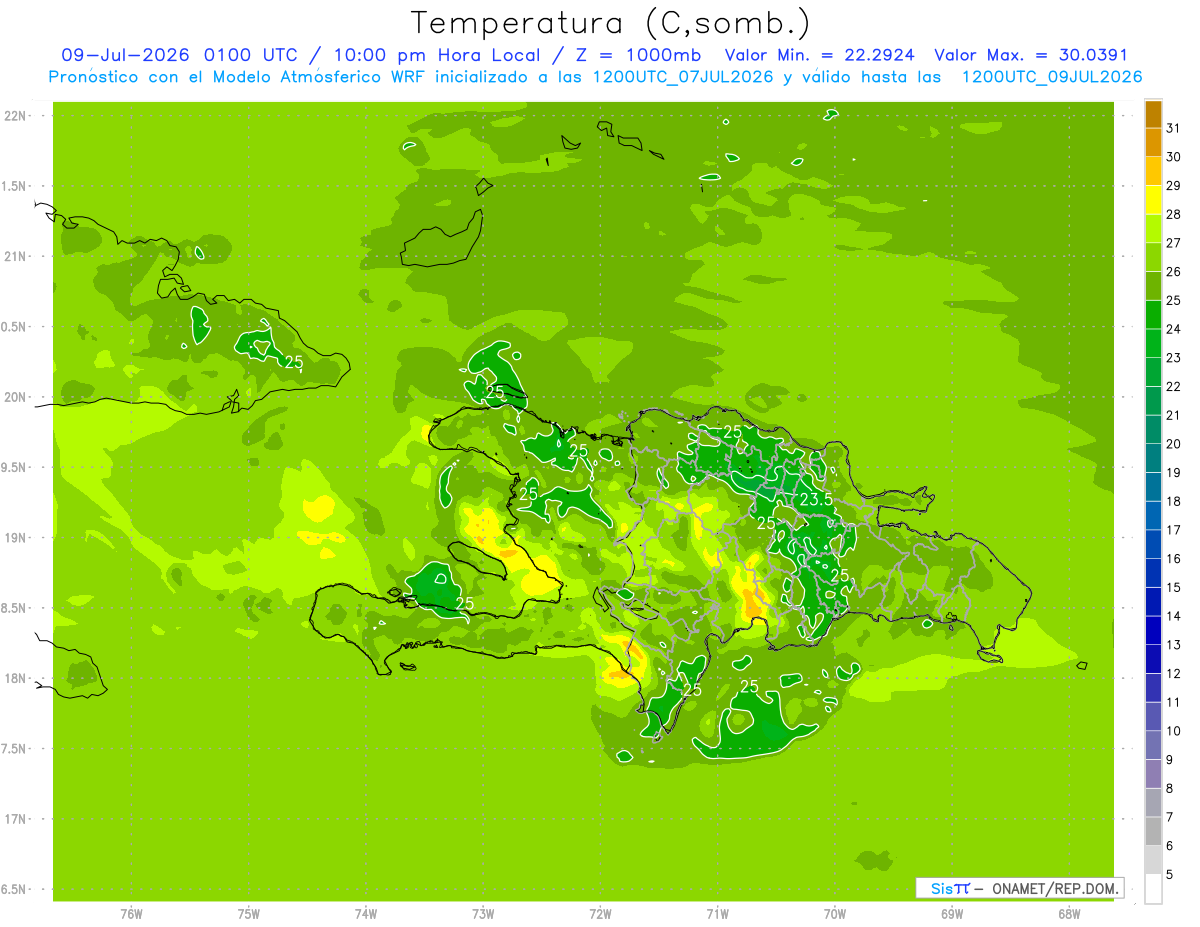This screenshot has width=1200, height=927.
Task: Click the teal legend swatch between 19 and 20
Action: tap(1153, 458)
